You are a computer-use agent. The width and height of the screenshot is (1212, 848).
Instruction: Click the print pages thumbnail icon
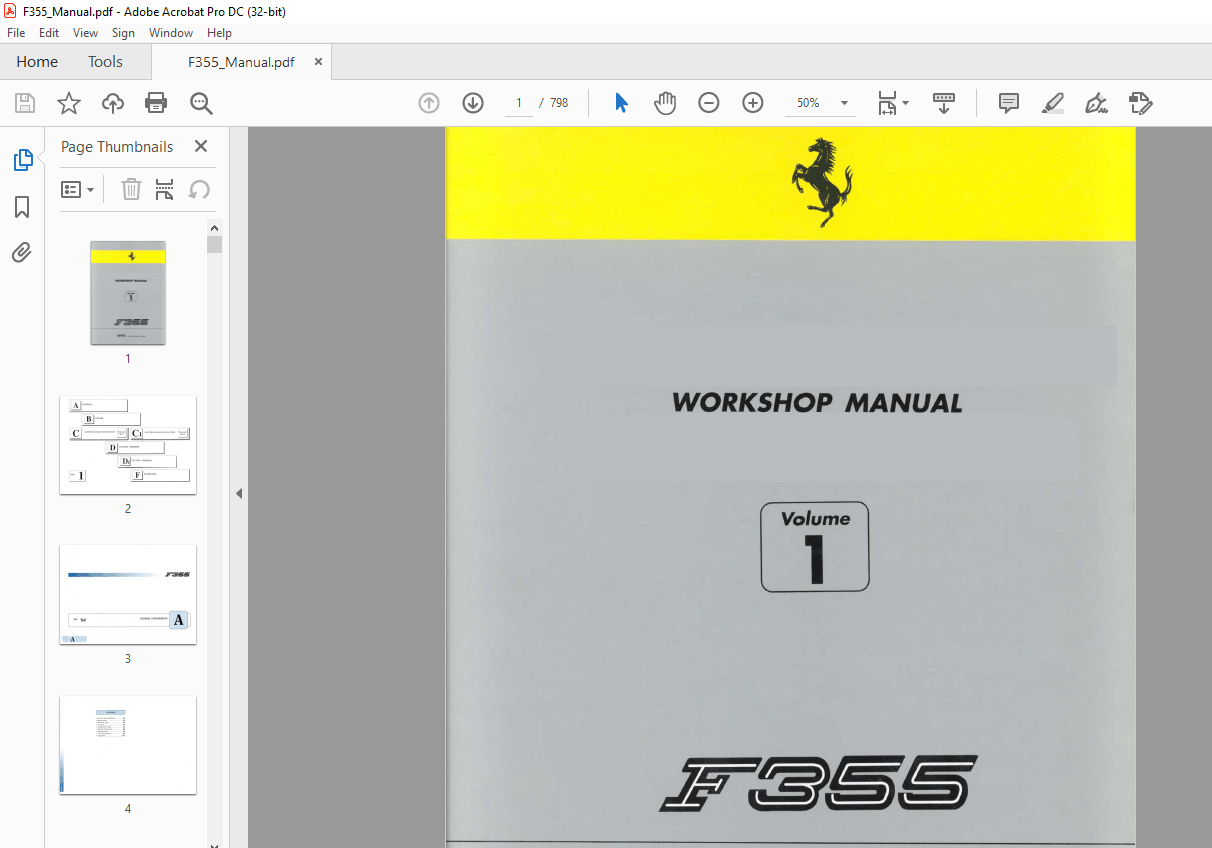click(165, 189)
